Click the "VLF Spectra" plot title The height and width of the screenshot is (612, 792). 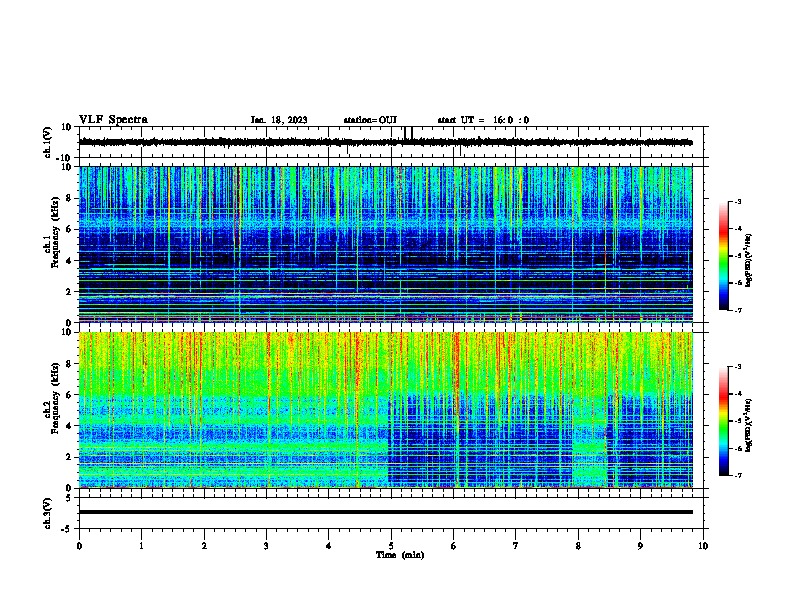click(113, 120)
